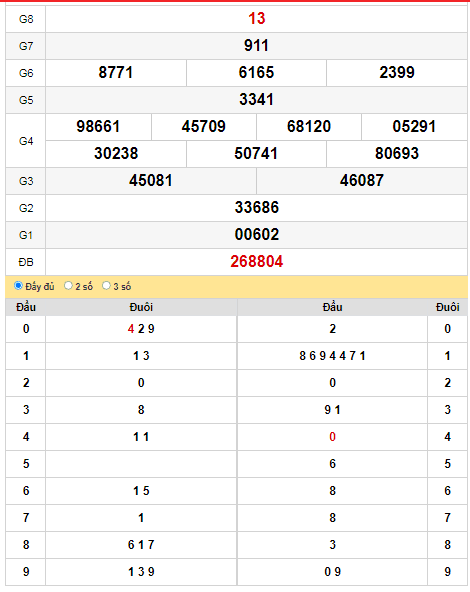This screenshot has height=592, width=470.
Task: Click the special prize number 268804
Action: point(256,262)
